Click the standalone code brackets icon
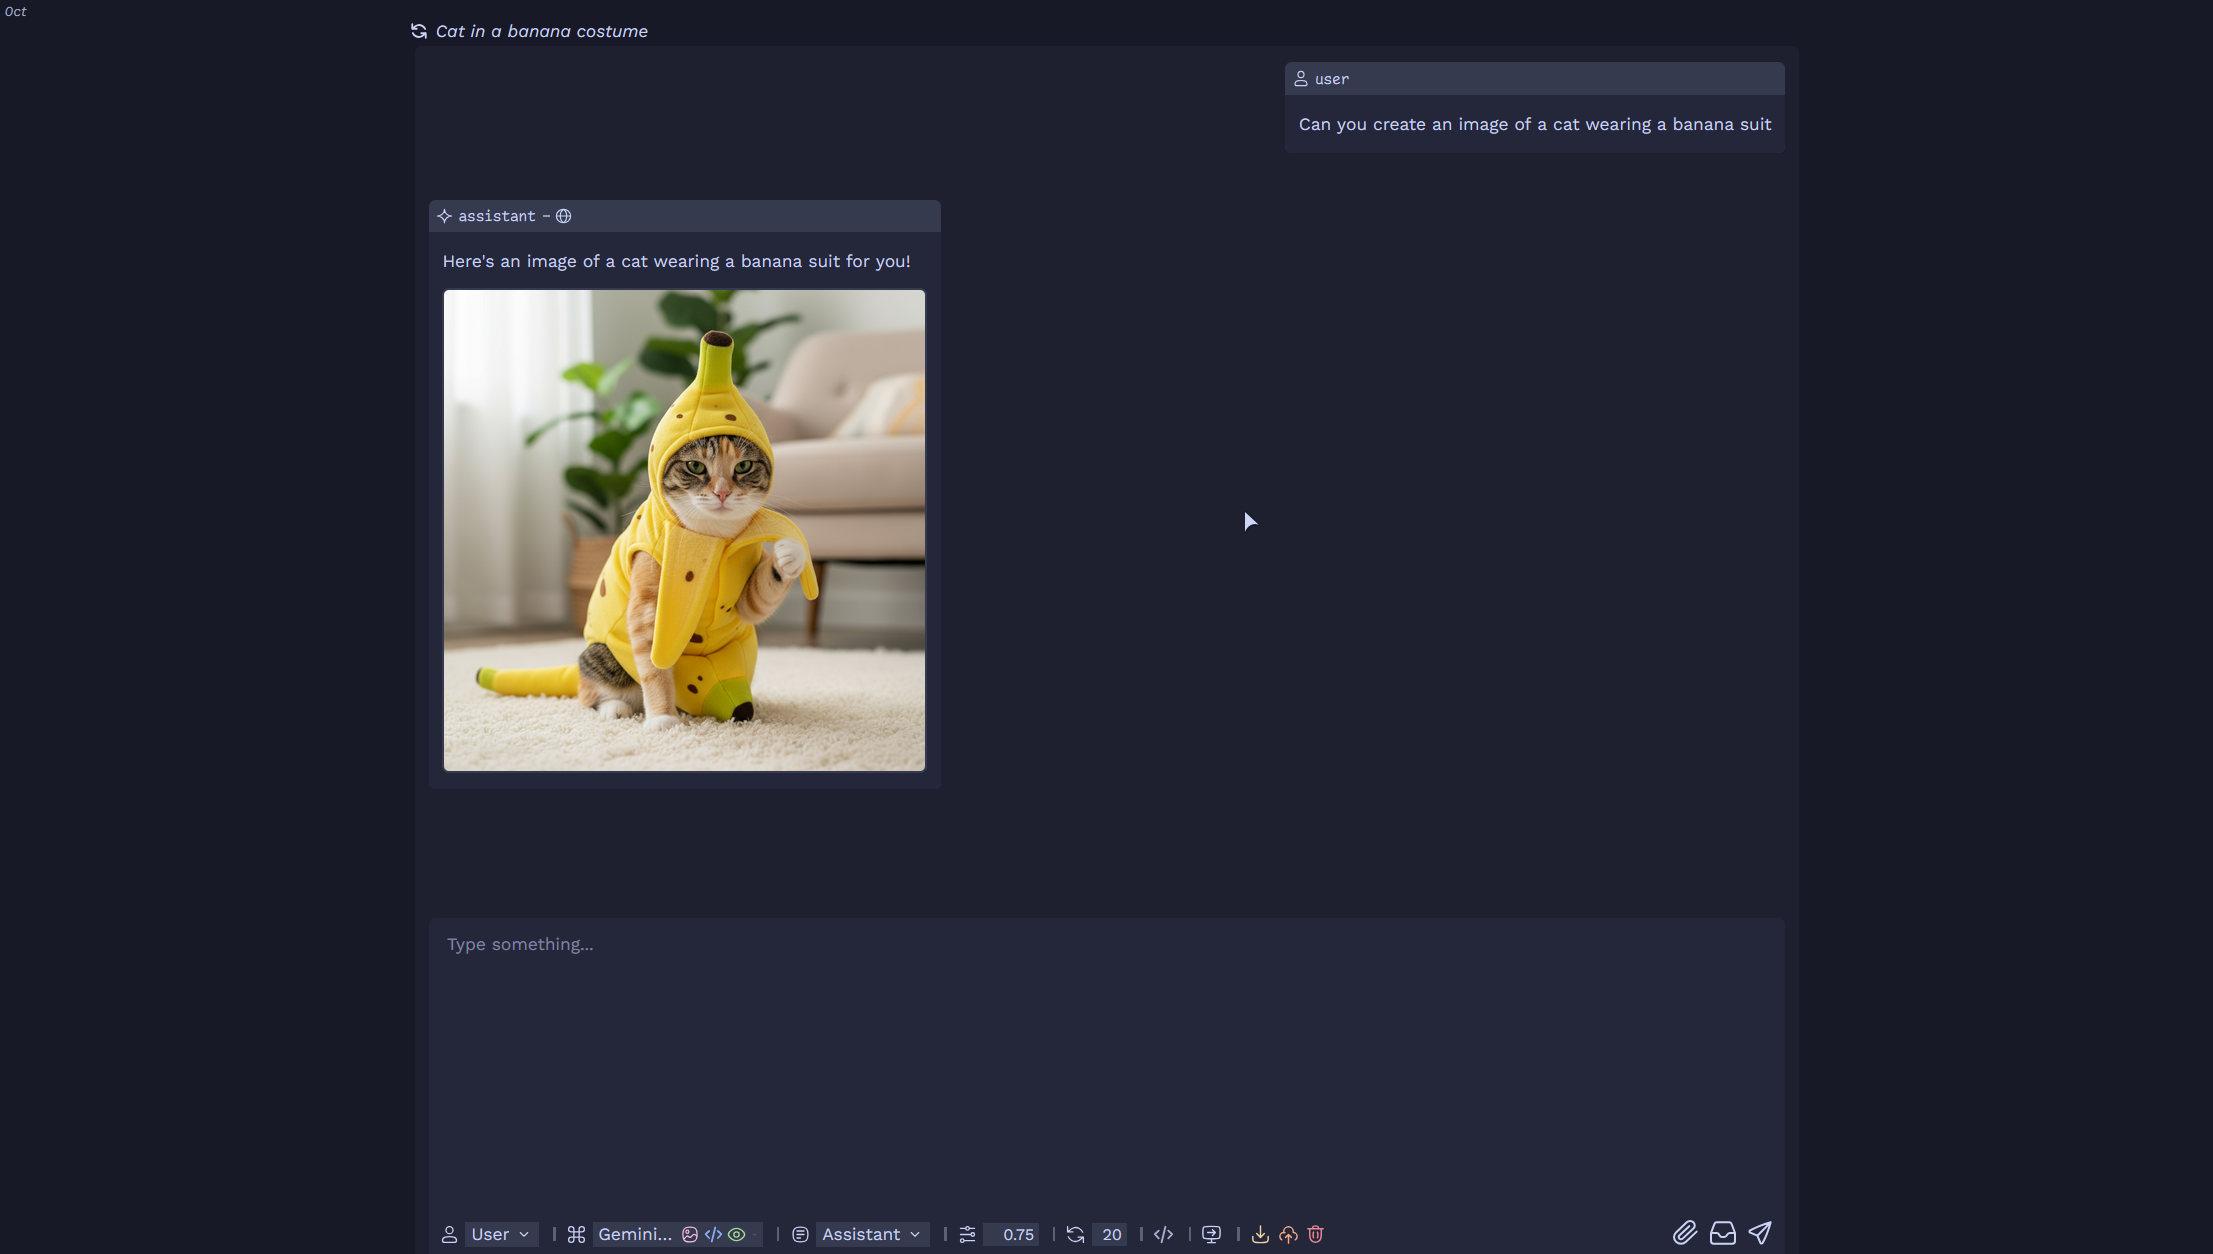 [x=1163, y=1234]
